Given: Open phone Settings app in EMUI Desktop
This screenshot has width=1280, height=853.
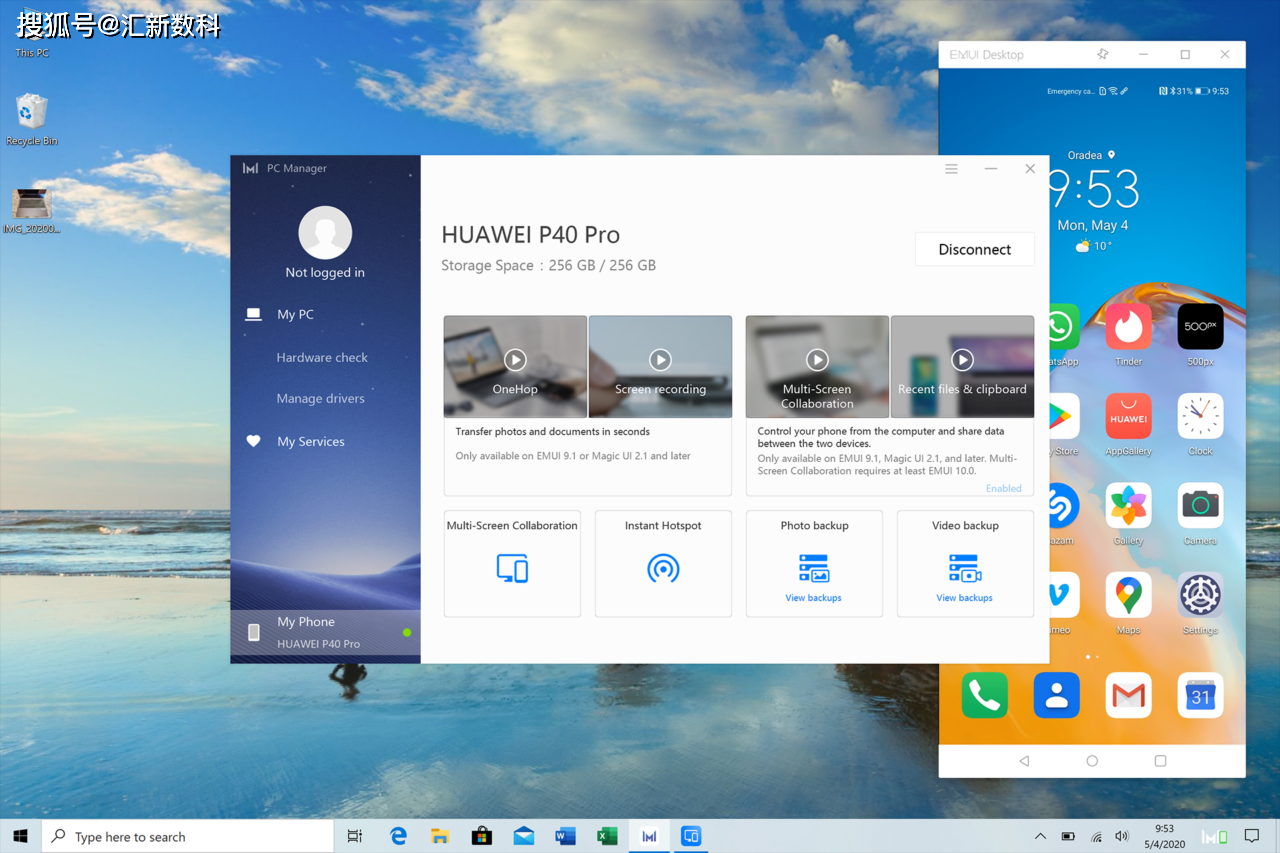Looking at the screenshot, I should (1200, 595).
